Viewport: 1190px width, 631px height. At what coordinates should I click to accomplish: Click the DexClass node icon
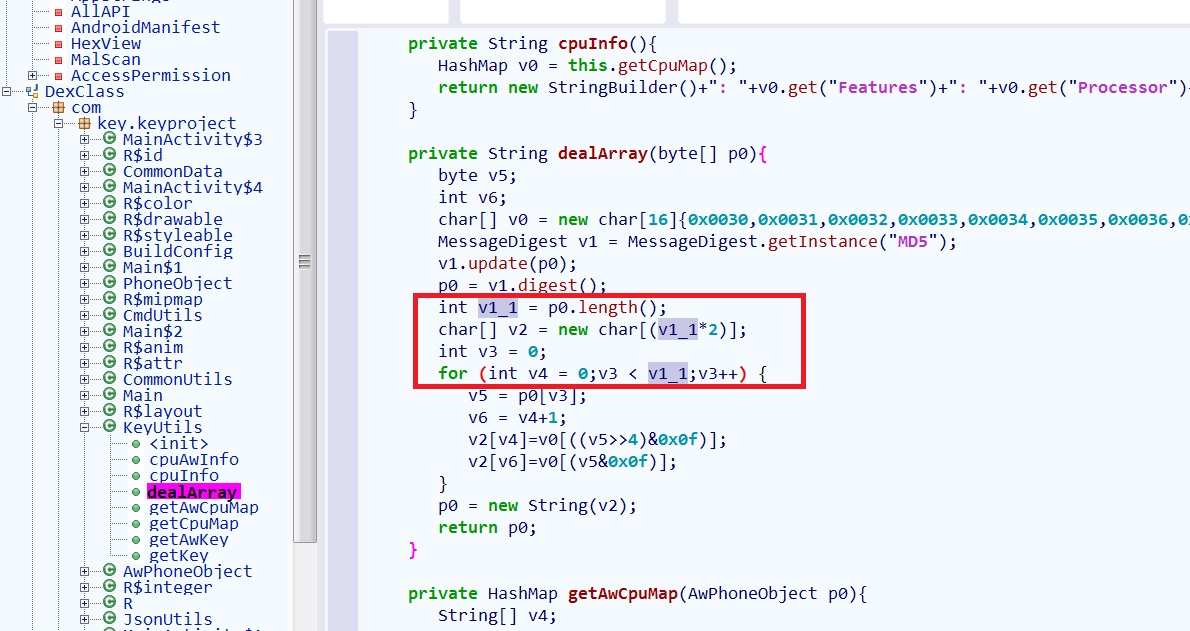tap(33, 91)
